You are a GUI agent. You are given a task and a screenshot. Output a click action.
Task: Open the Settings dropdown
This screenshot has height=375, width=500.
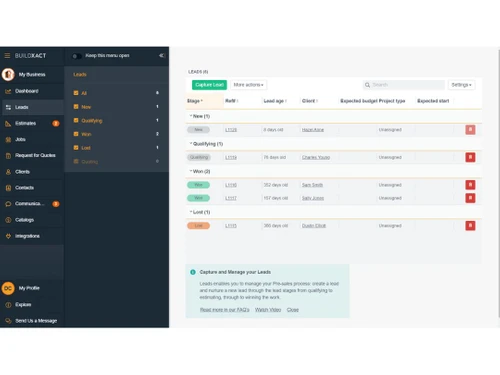point(462,85)
